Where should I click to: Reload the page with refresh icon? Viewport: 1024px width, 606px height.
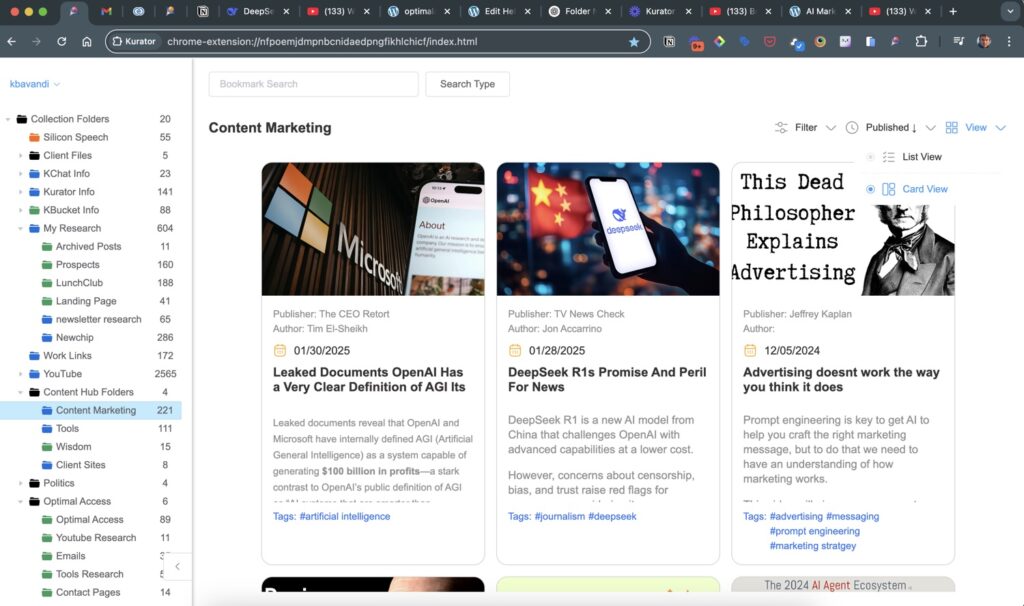[62, 42]
